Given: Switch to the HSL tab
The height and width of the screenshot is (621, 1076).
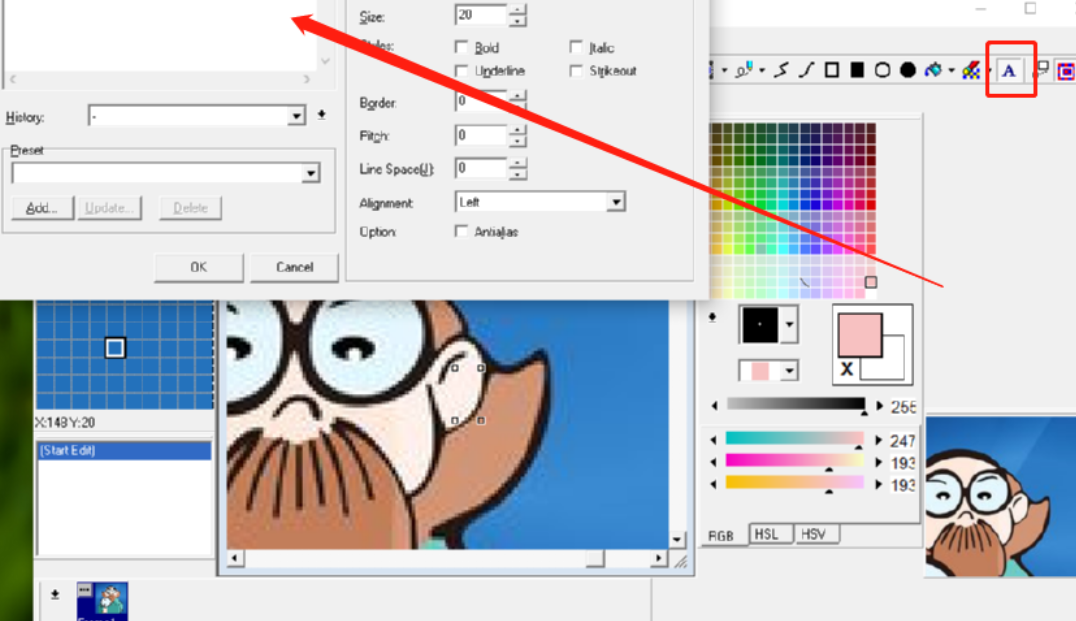Looking at the screenshot, I should pos(767,535).
